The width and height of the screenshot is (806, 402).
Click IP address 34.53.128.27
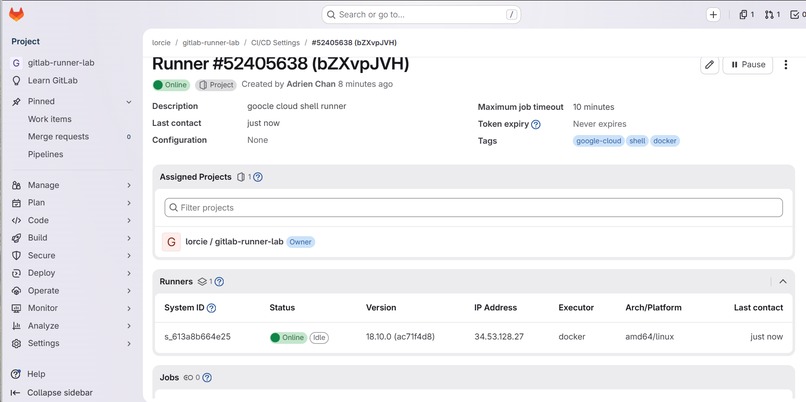(x=499, y=337)
